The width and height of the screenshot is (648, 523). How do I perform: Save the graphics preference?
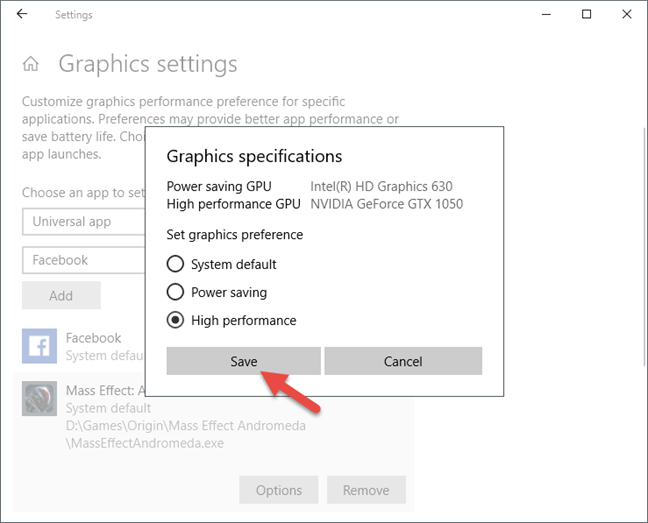pyautogui.click(x=243, y=361)
